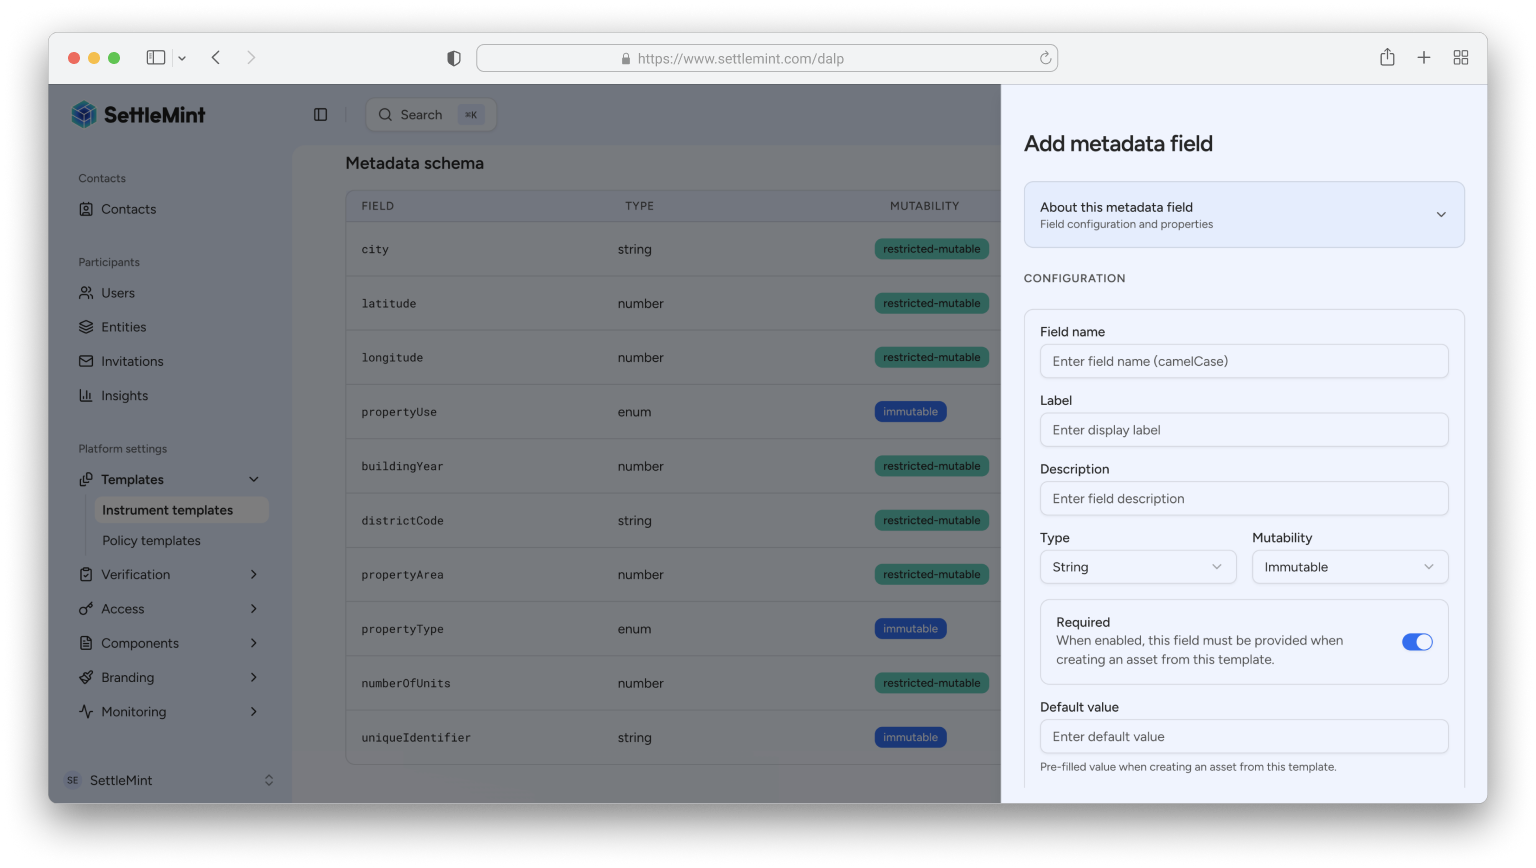Open the SettleMint organization switcher
Viewport: 1536px width, 868px height.
point(170,780)
